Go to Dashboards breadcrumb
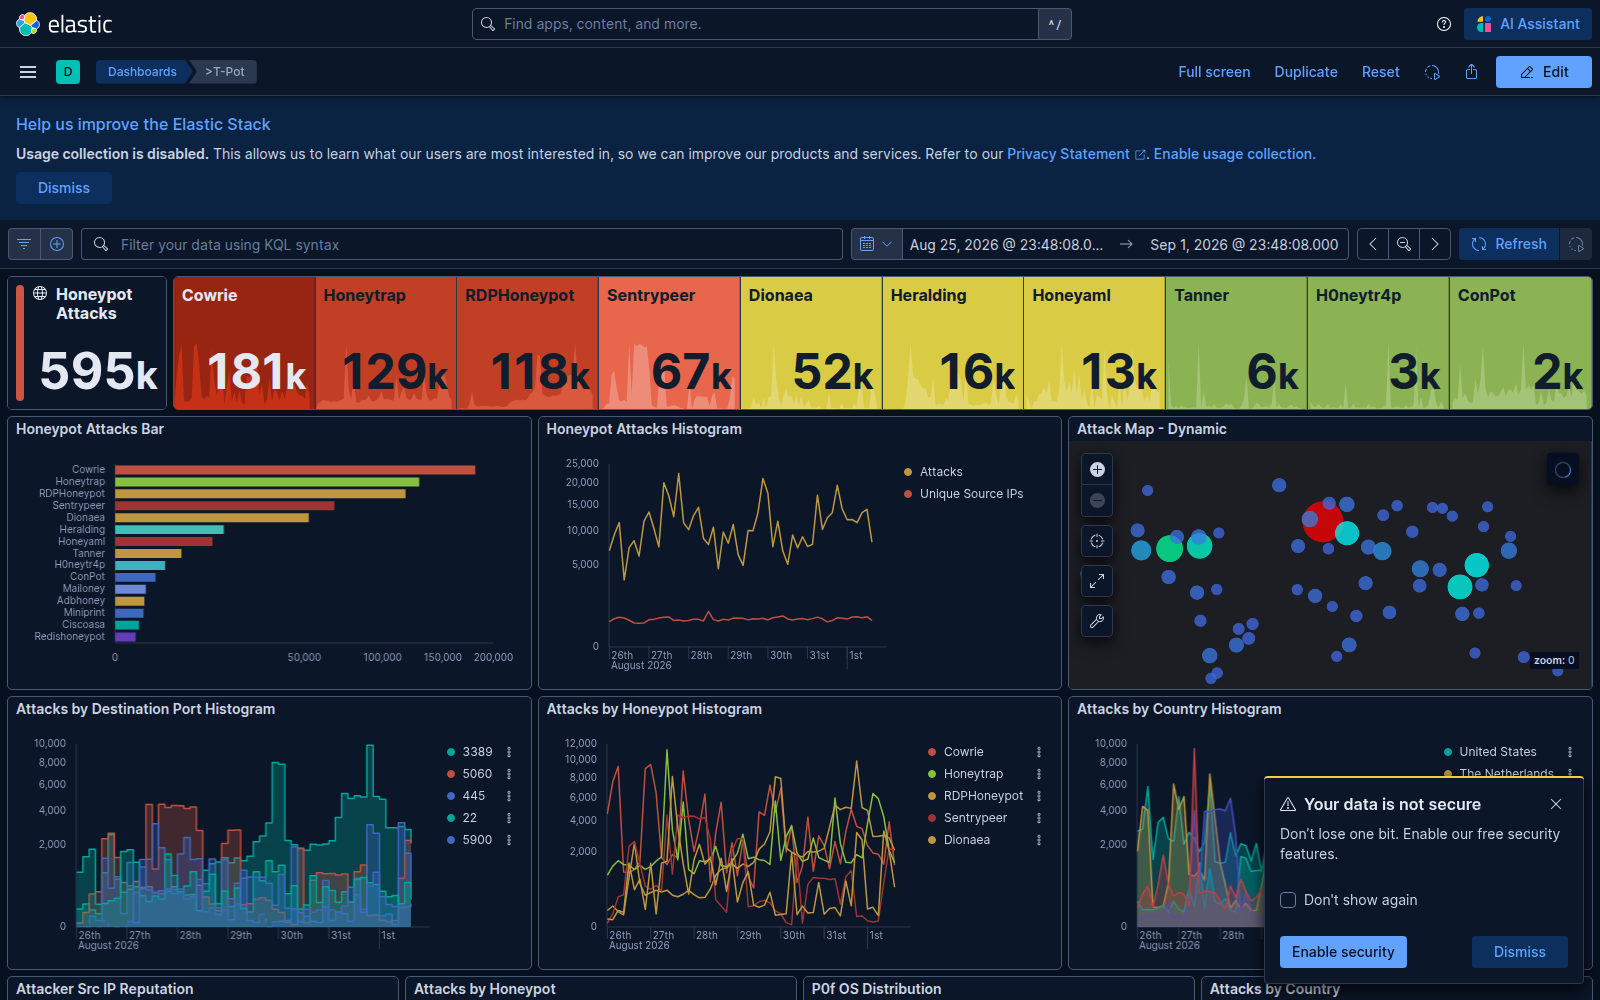The width and height of the screenshot is (1600, 1000). pyautogui.click(x=142, y=72)
